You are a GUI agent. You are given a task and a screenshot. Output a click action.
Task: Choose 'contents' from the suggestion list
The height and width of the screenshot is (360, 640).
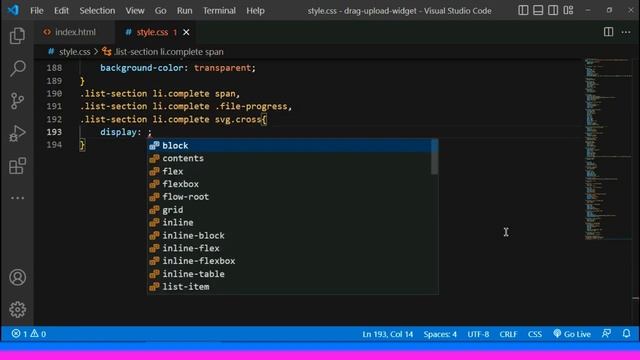click(289, 158)
